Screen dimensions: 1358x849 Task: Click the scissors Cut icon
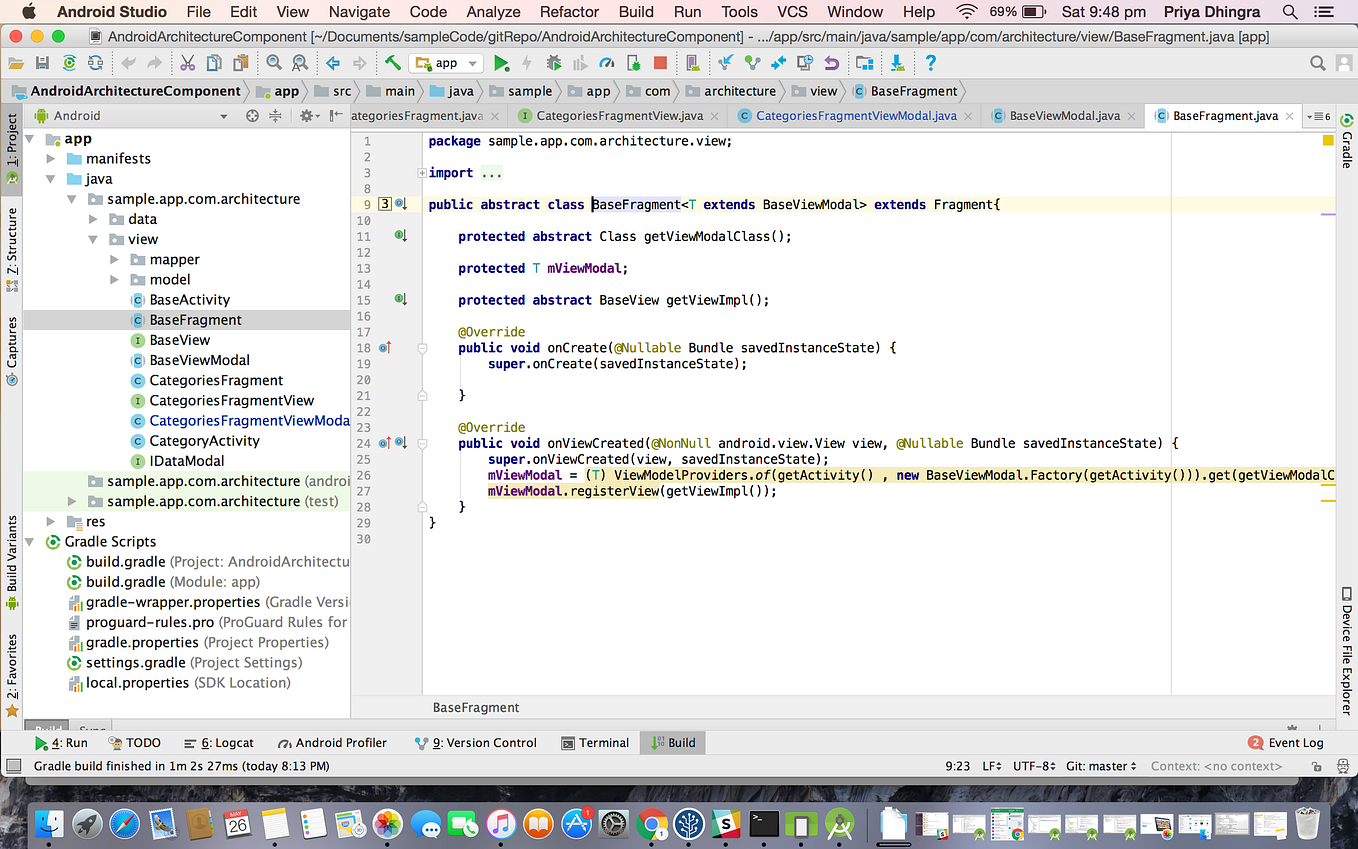[187, 63]
